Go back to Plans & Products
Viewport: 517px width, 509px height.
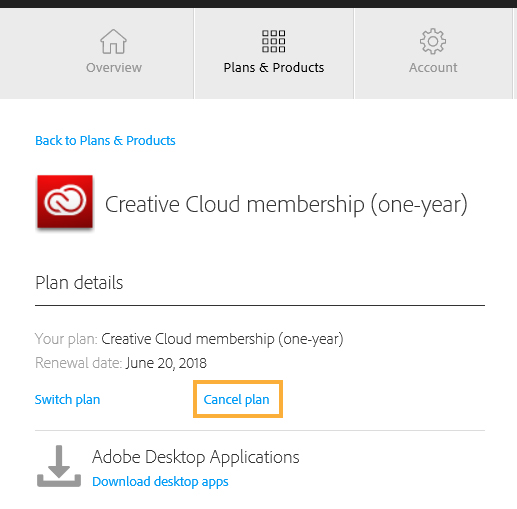click(105, 141)
